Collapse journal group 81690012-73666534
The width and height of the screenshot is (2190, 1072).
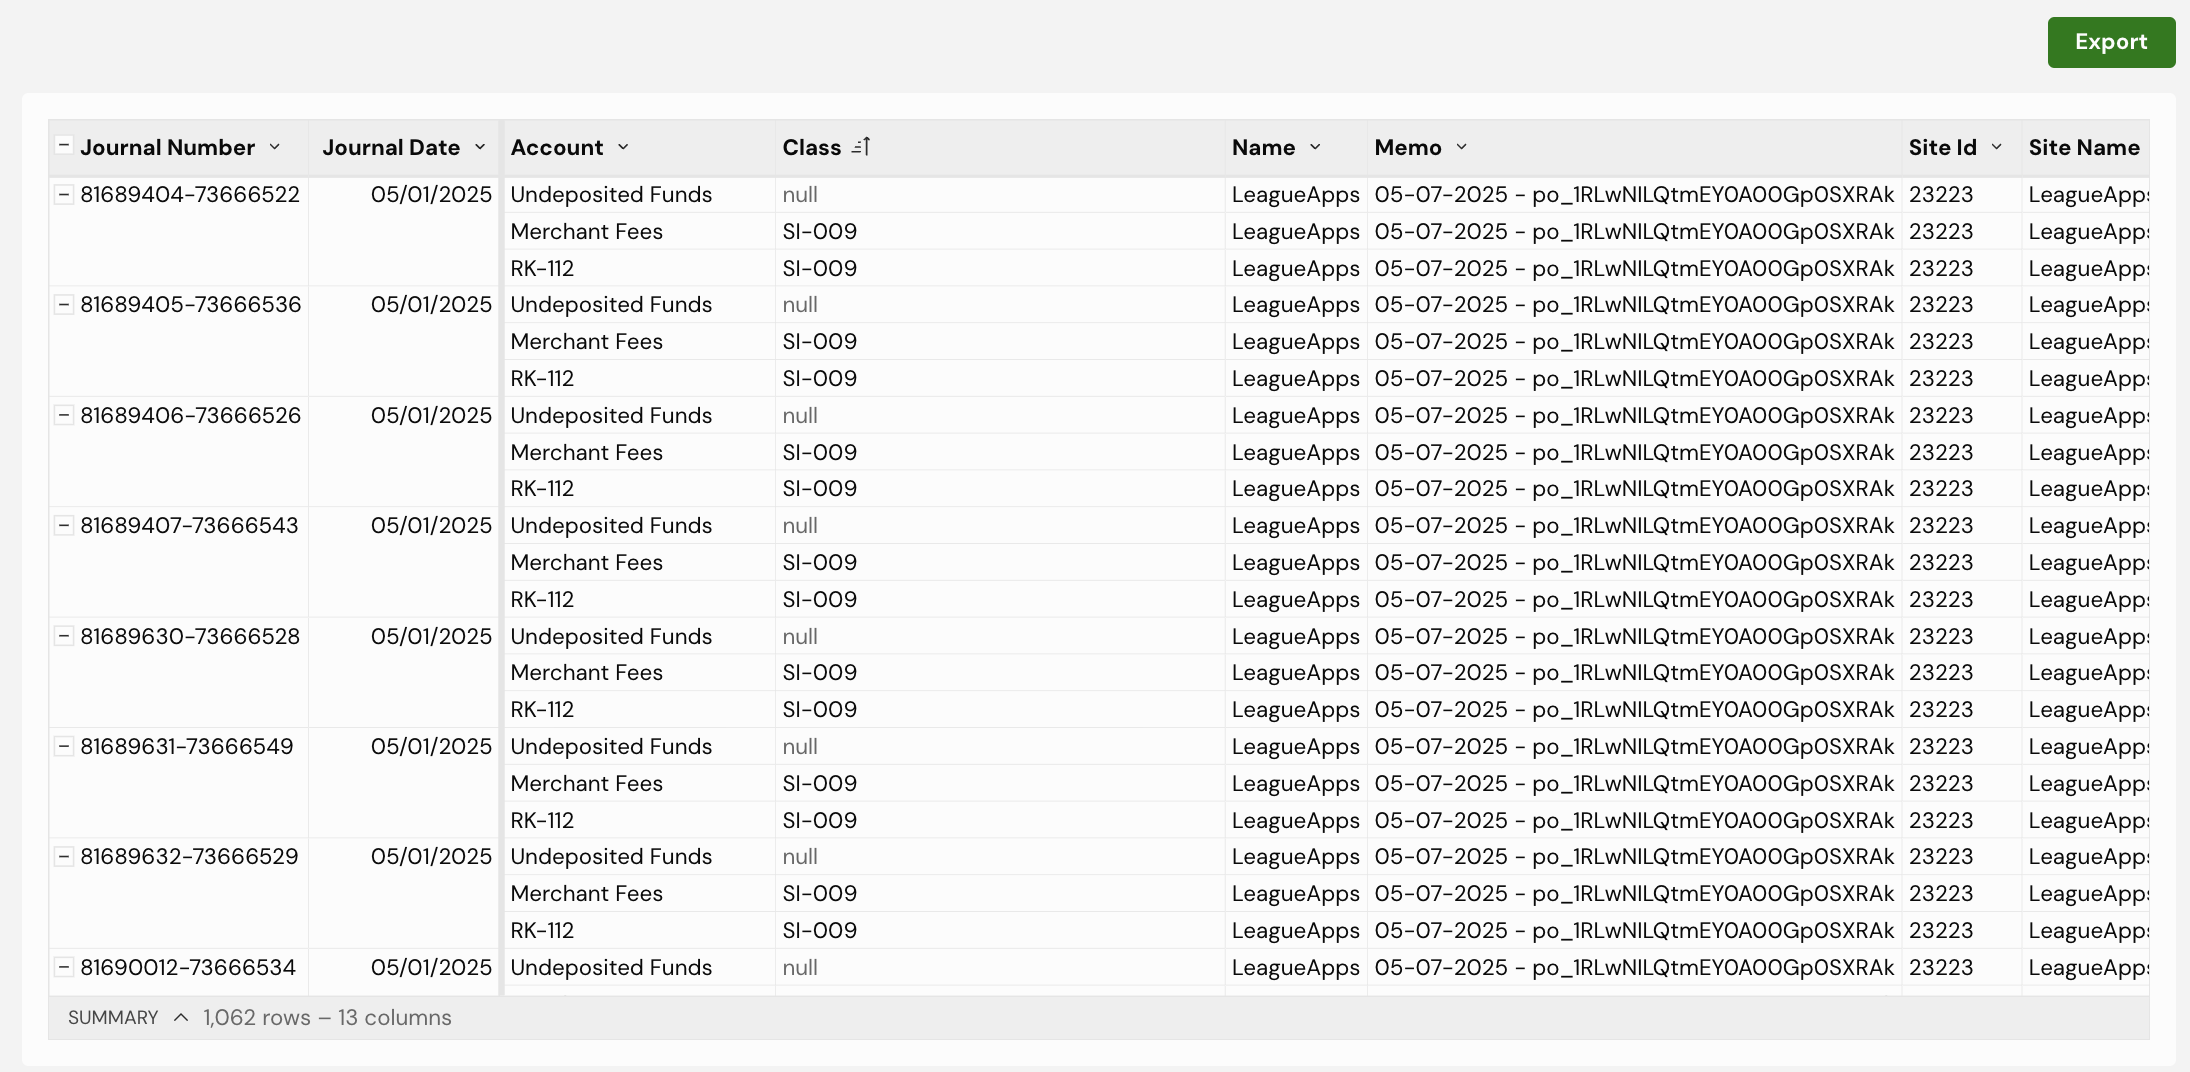pos(63,967)
